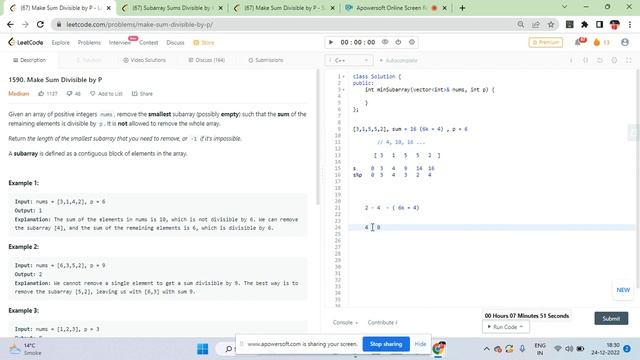
Task: Switch to the Description tab
Action: (x=29, y=60)
